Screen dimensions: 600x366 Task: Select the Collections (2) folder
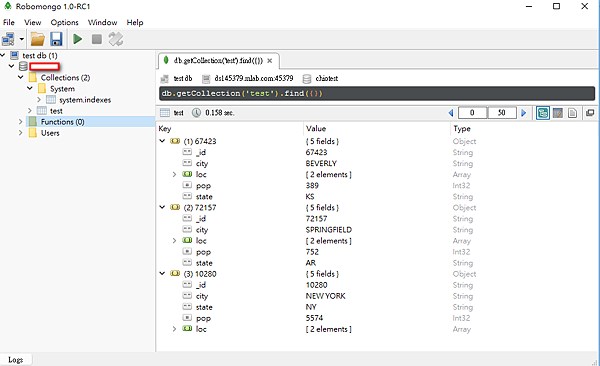[x=65, y=77]
